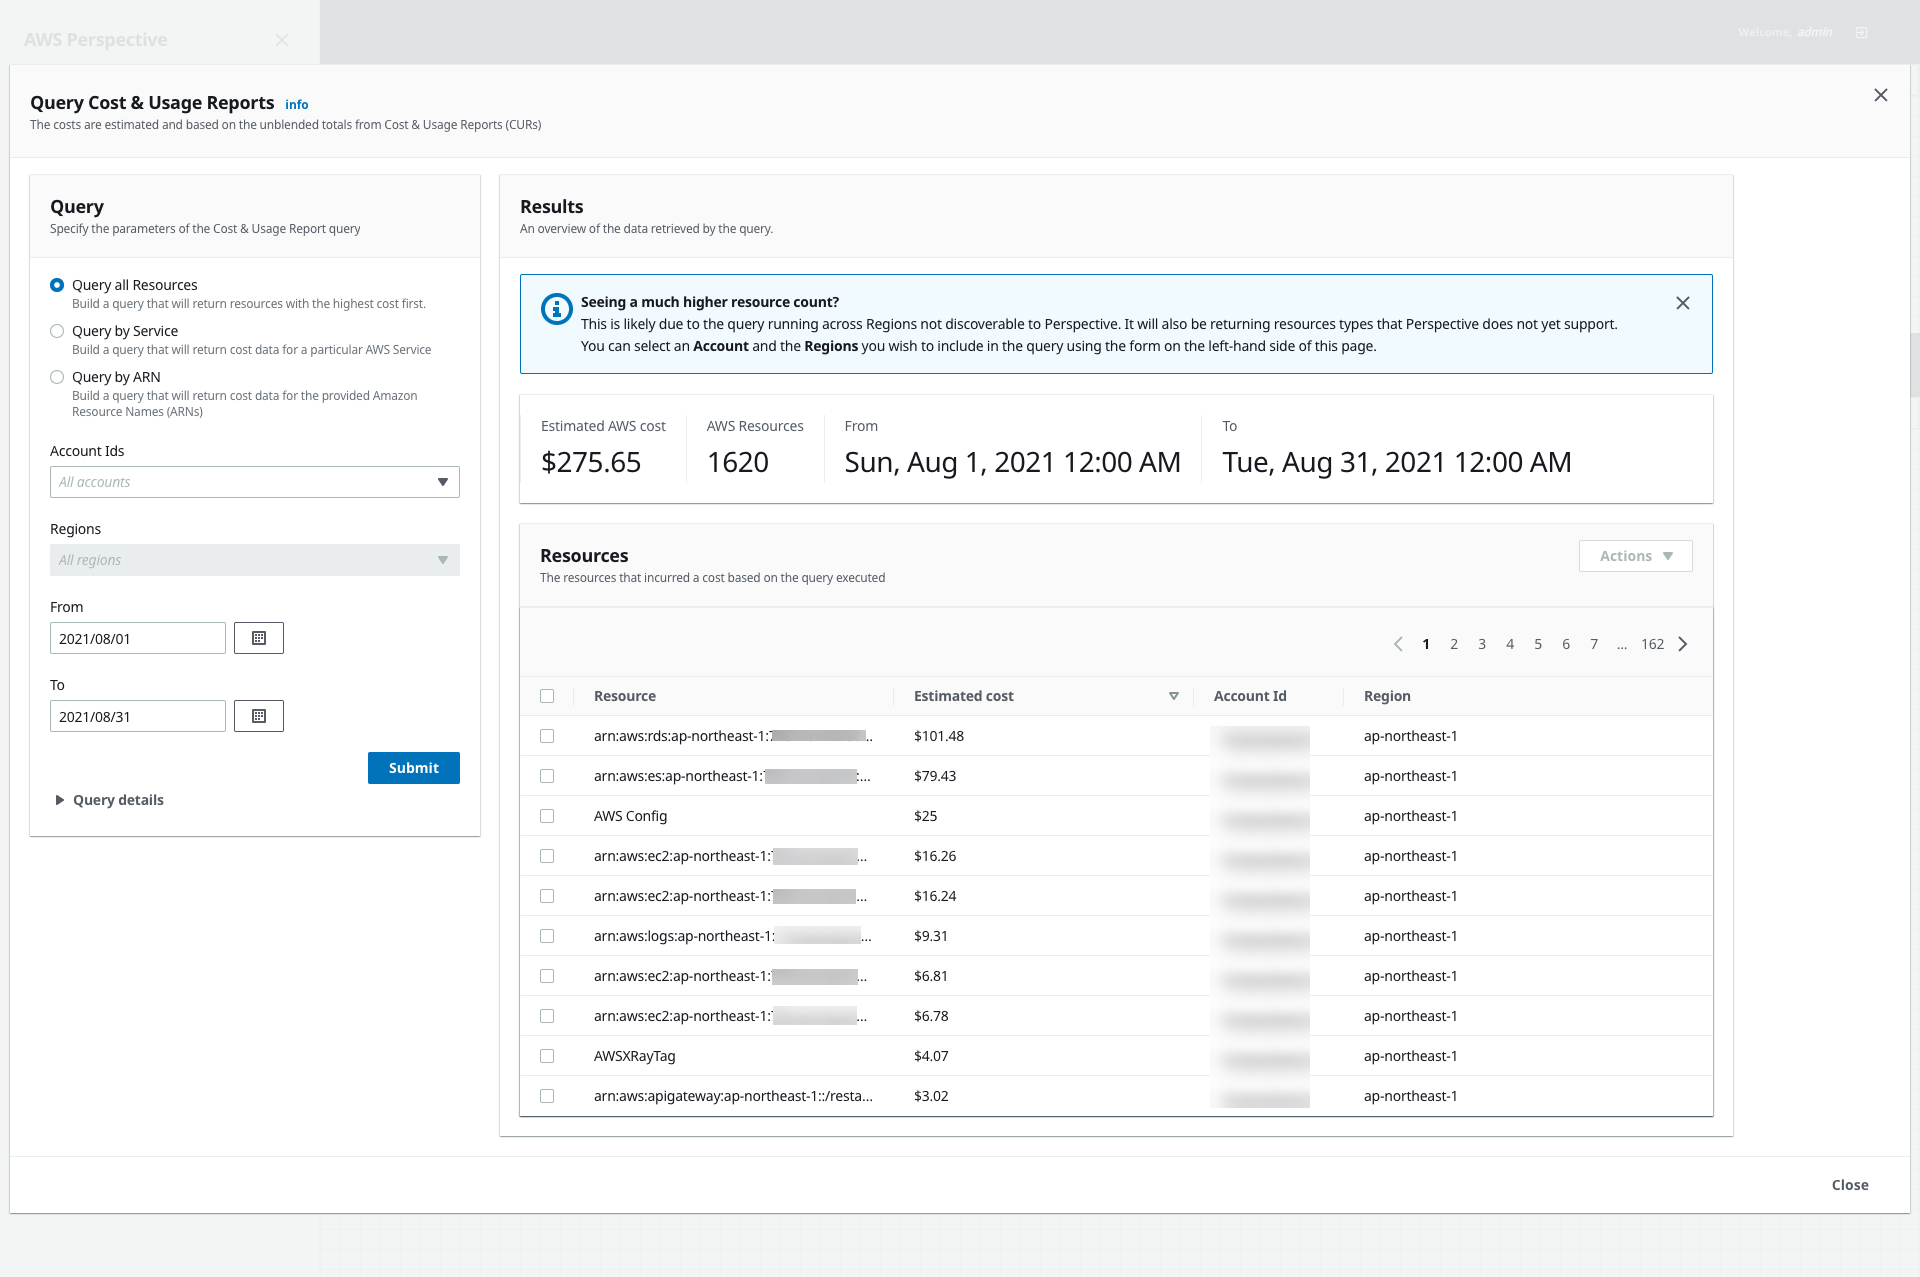Click the sign-out icon next to admin
This screenshot has height=1277, width=1920.
pos(1862,33)
